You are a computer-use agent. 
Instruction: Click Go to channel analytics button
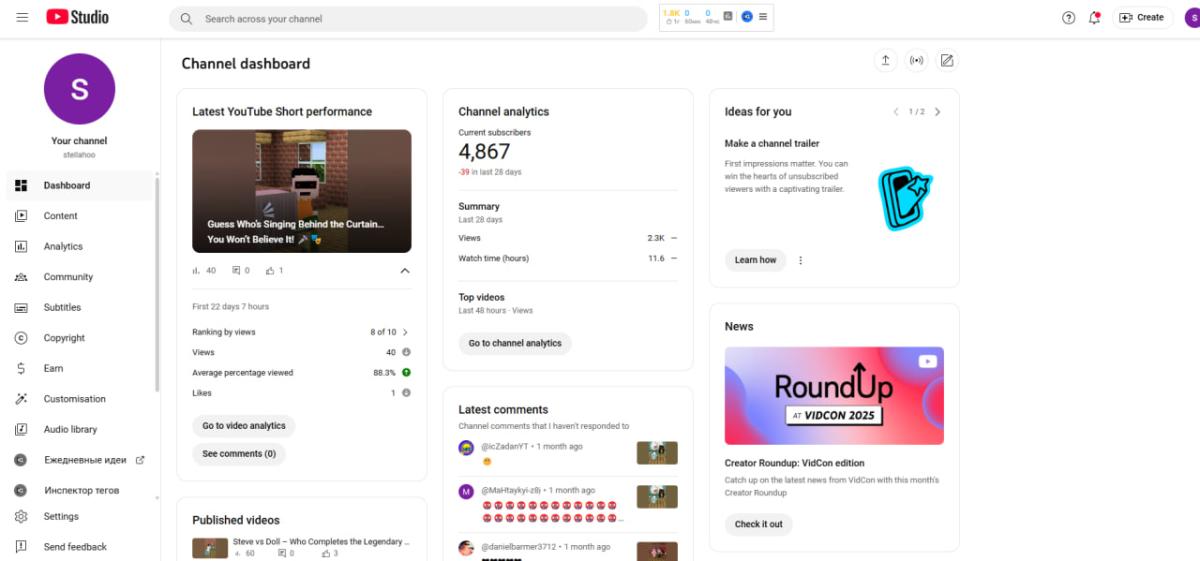pos(515,343)
